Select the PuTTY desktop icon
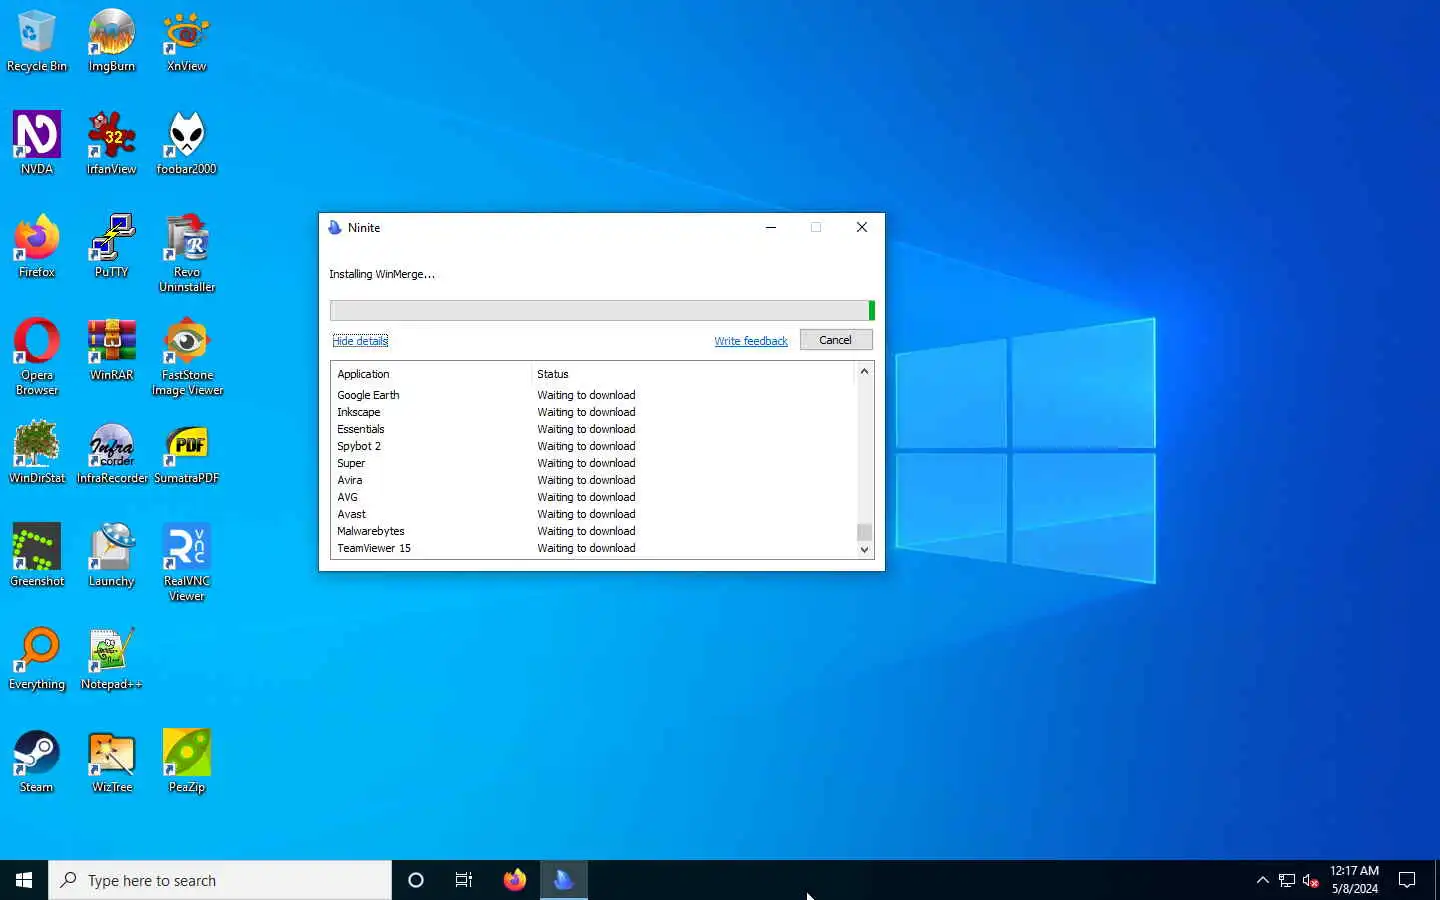1440x900 pixels. pyautogui.click(x=112, y=247)
